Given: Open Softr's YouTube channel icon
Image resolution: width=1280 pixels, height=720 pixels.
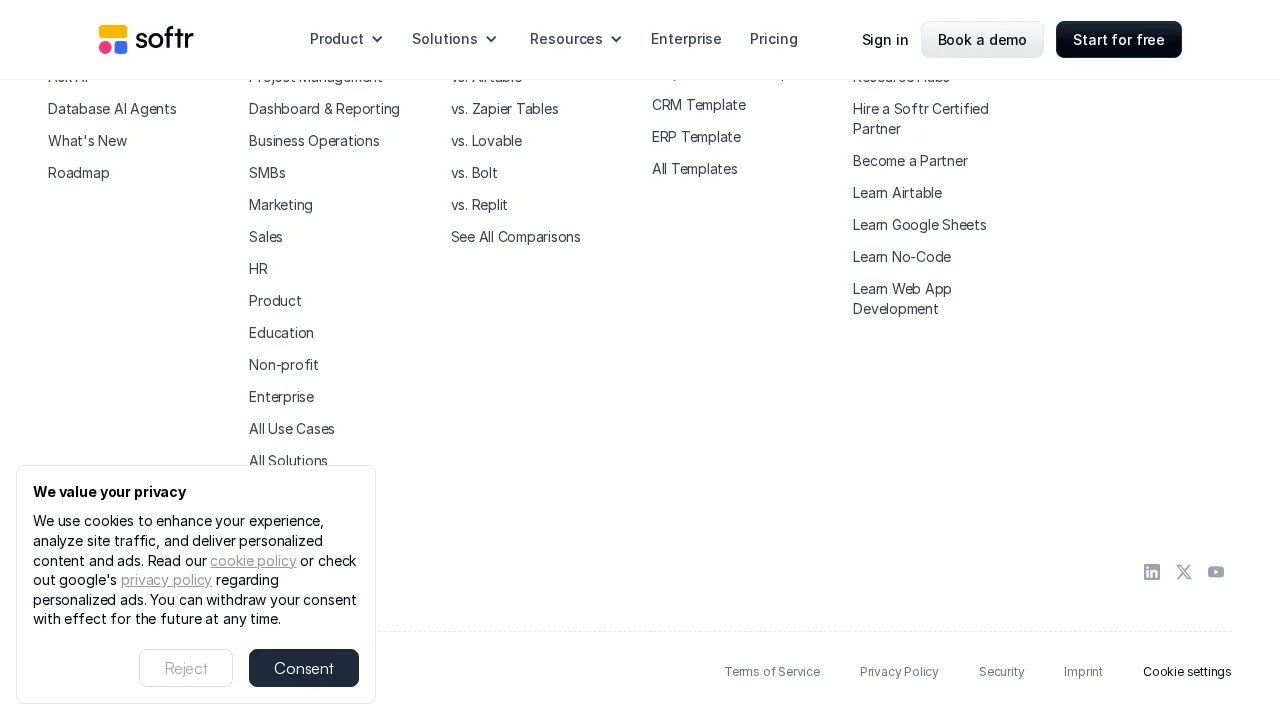Looking at the screenshot, I should (1216, 572).
